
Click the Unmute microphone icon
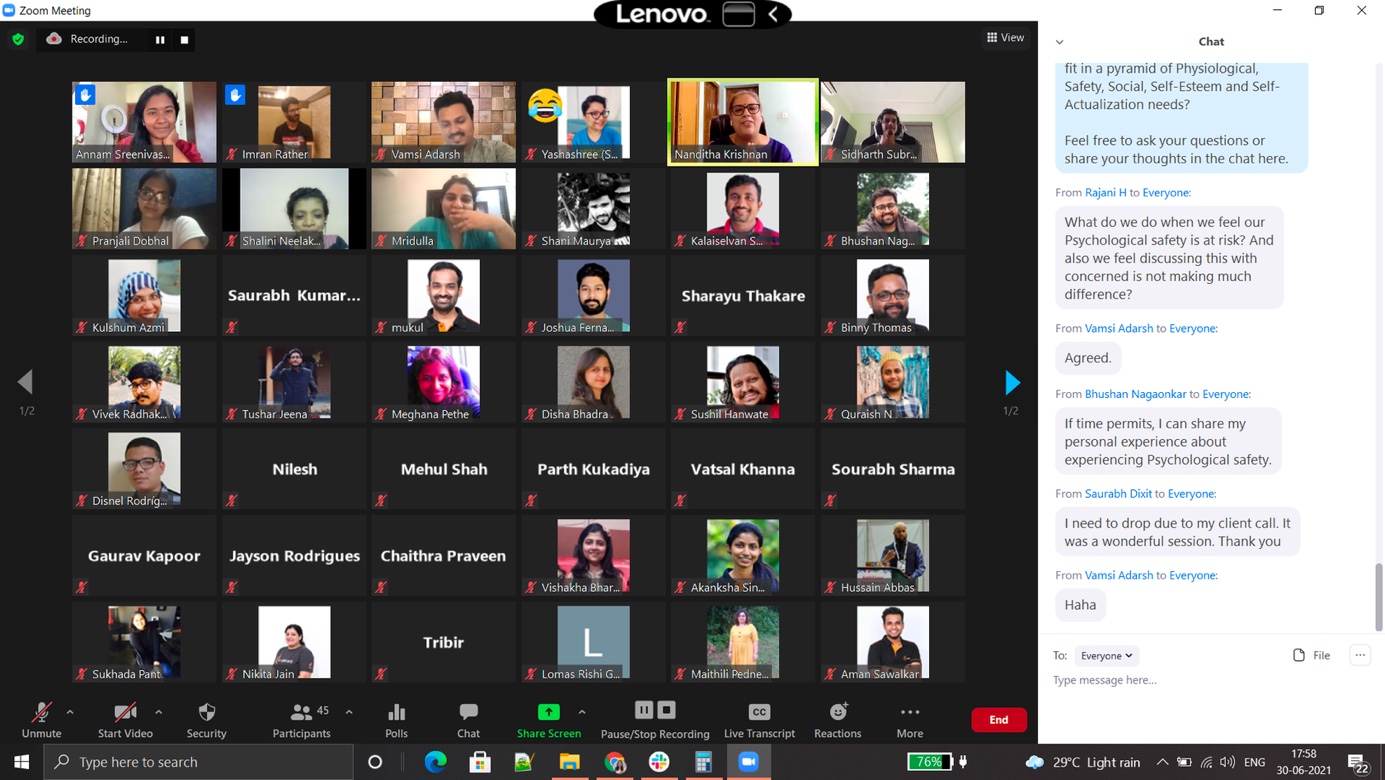pyautogui.click(x=41, y=712)
